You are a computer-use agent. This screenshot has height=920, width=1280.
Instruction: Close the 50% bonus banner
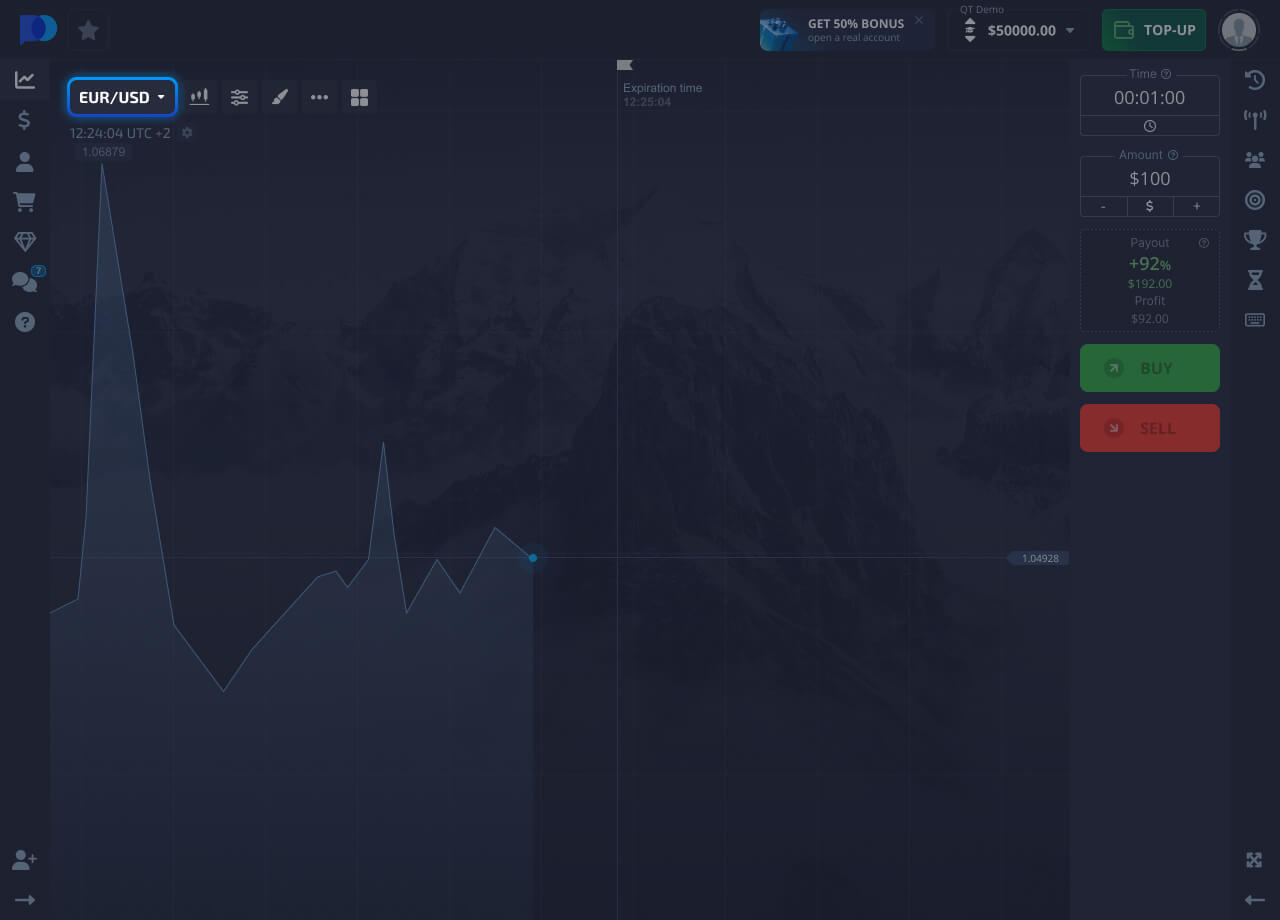point(919,20)
